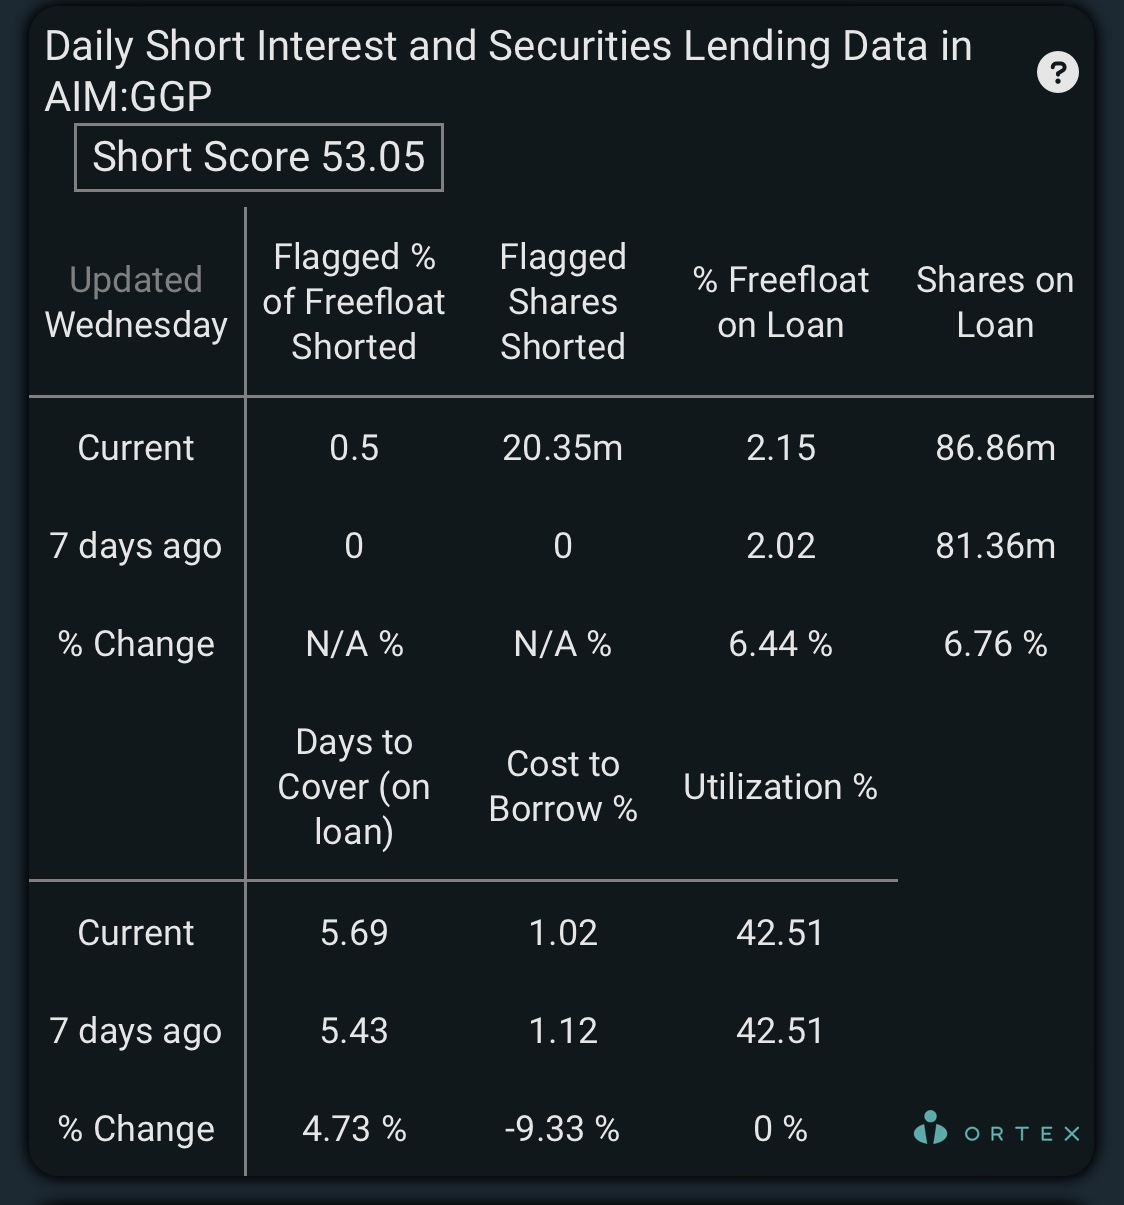
Task: Select the Flagged % of Freefloat Shorted header
Action: [x=354, y=302]
